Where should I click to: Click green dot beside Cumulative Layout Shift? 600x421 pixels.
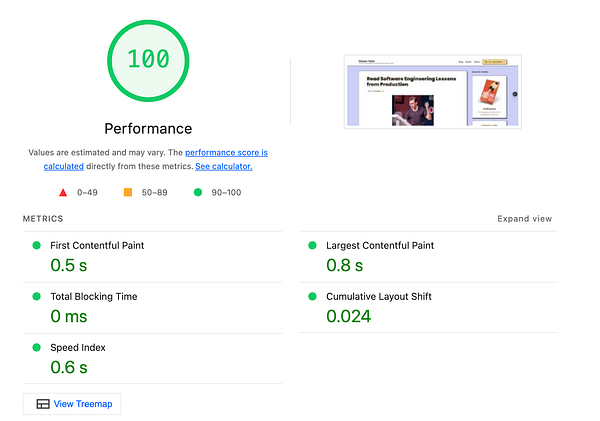[x=312, y=296]
